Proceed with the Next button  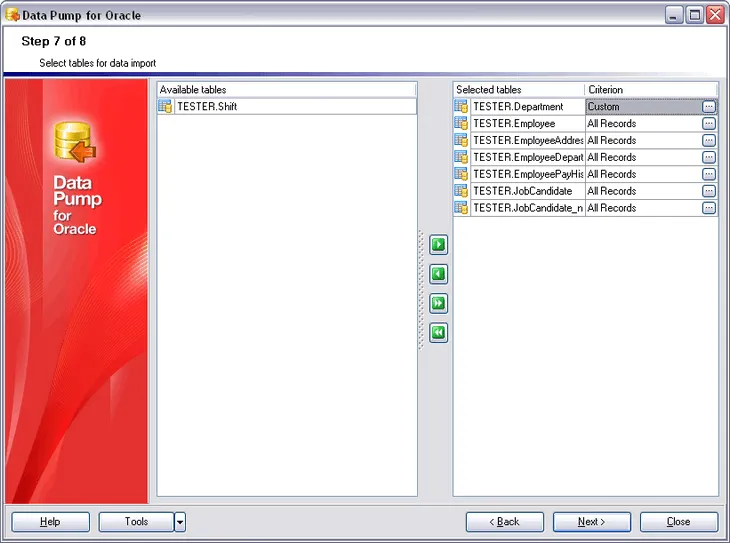592,522
